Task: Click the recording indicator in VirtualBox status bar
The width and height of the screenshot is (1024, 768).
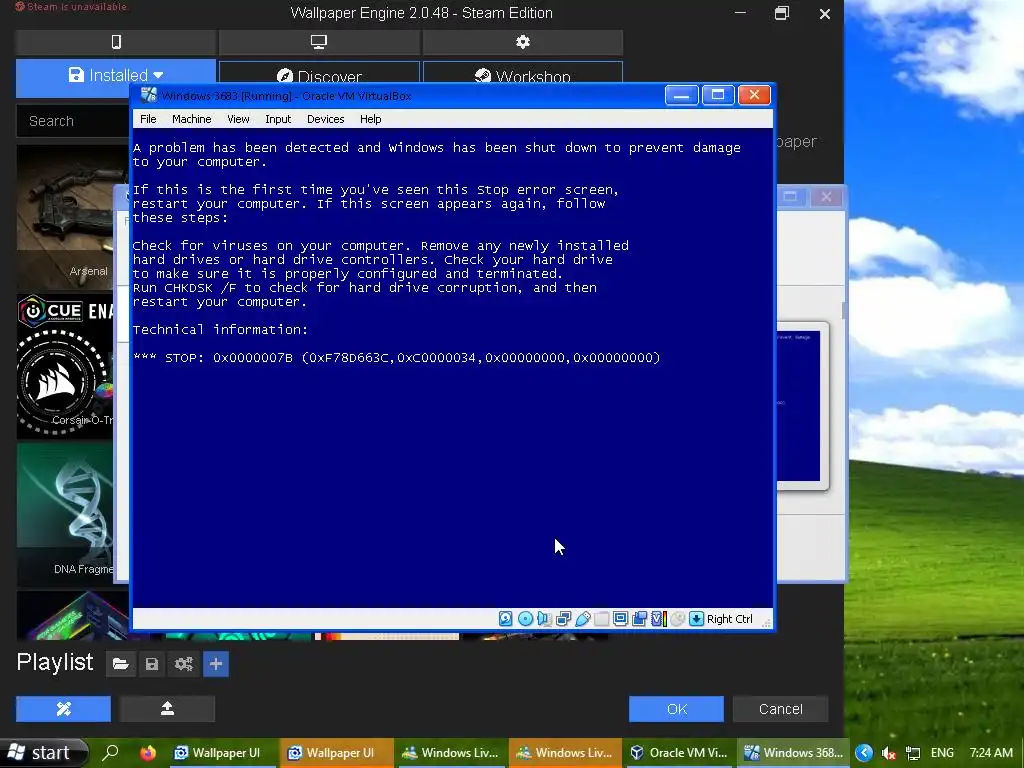Action: coord(639,618)
